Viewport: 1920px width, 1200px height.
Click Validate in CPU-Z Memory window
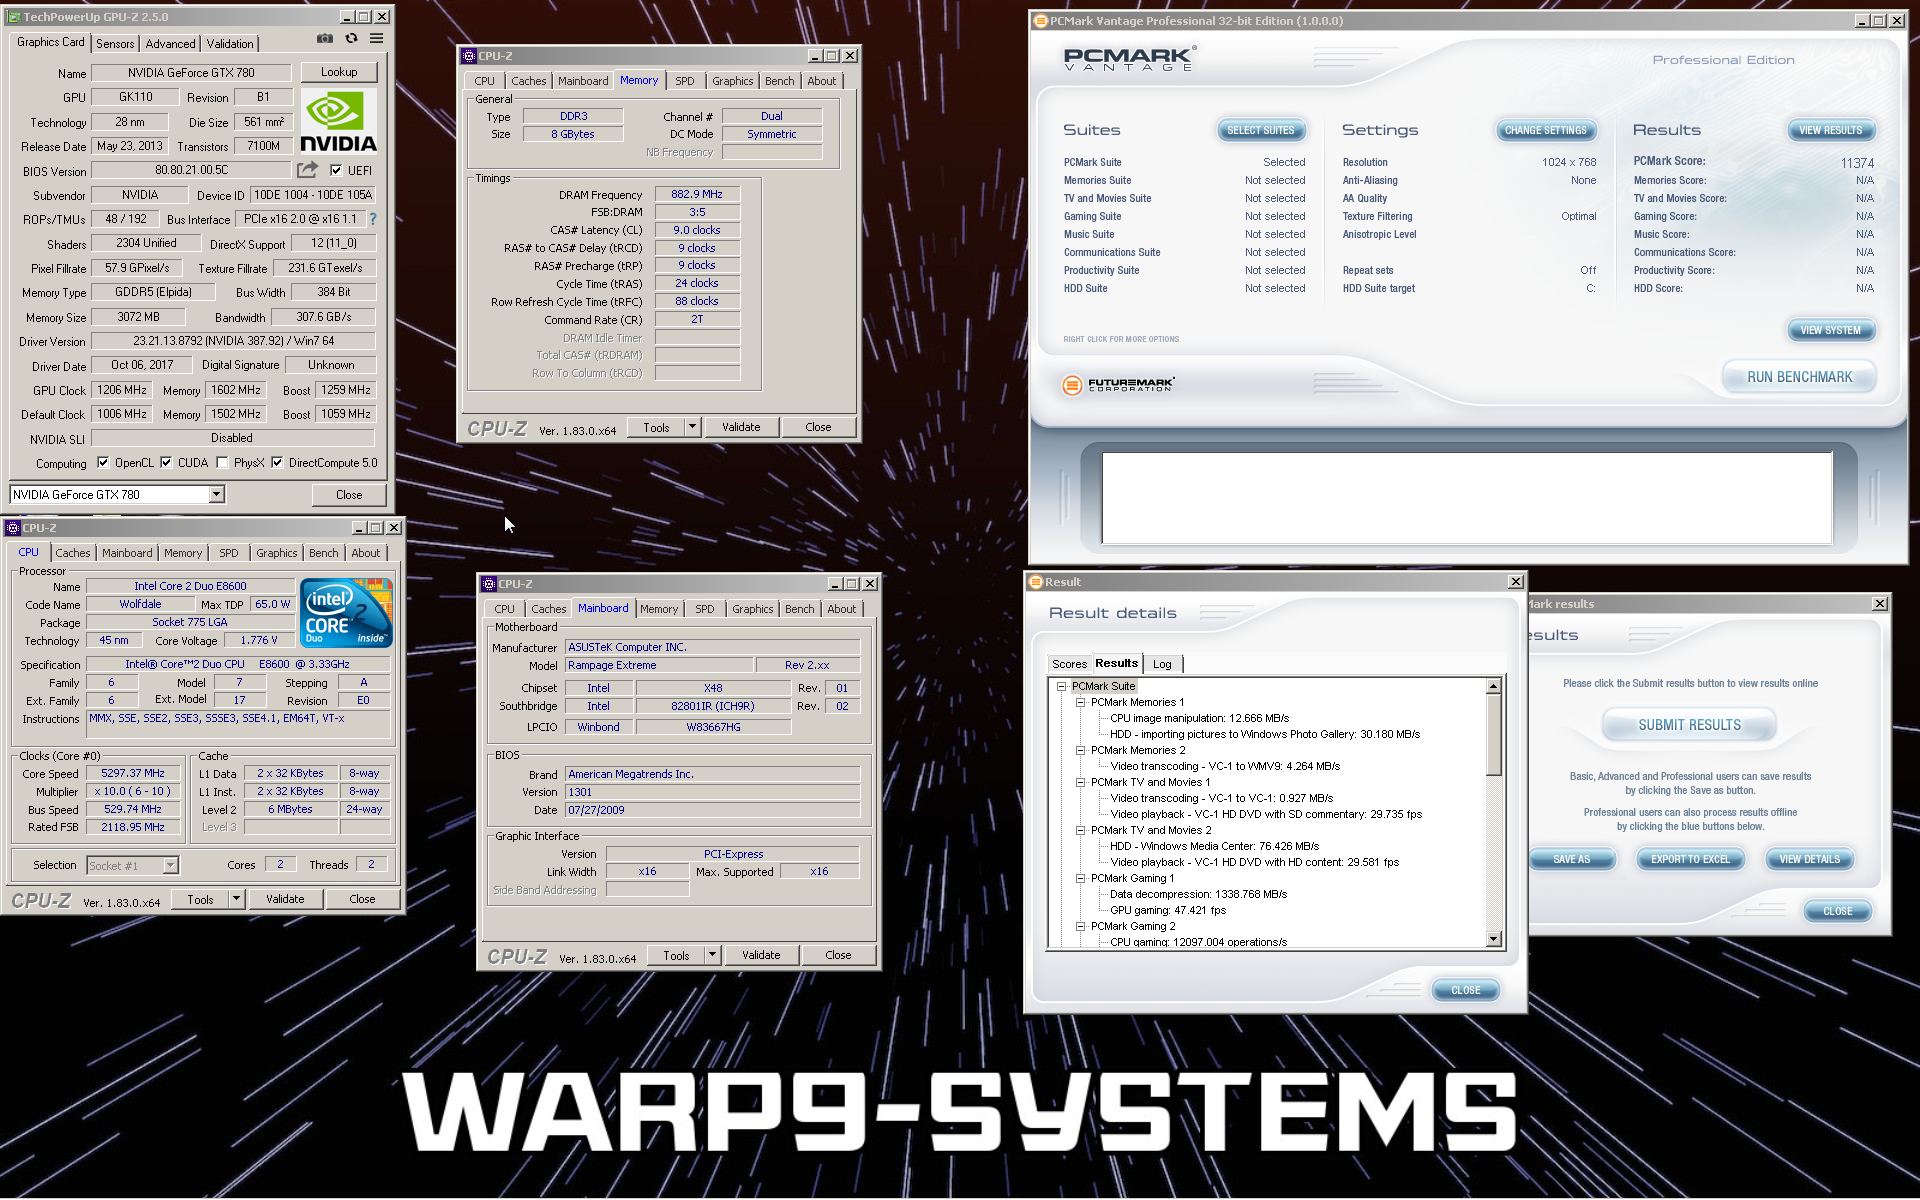pos(741,427)
